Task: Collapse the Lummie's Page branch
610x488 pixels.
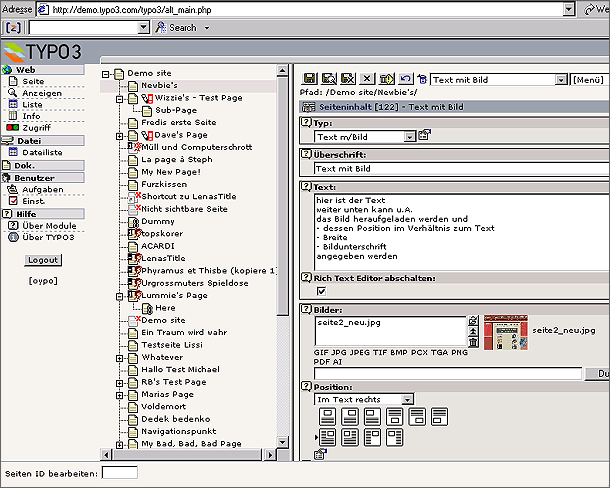Action: pos(119,297)
